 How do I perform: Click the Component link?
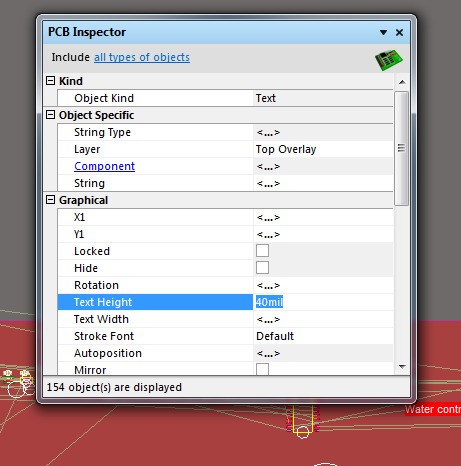coord(104,166)
